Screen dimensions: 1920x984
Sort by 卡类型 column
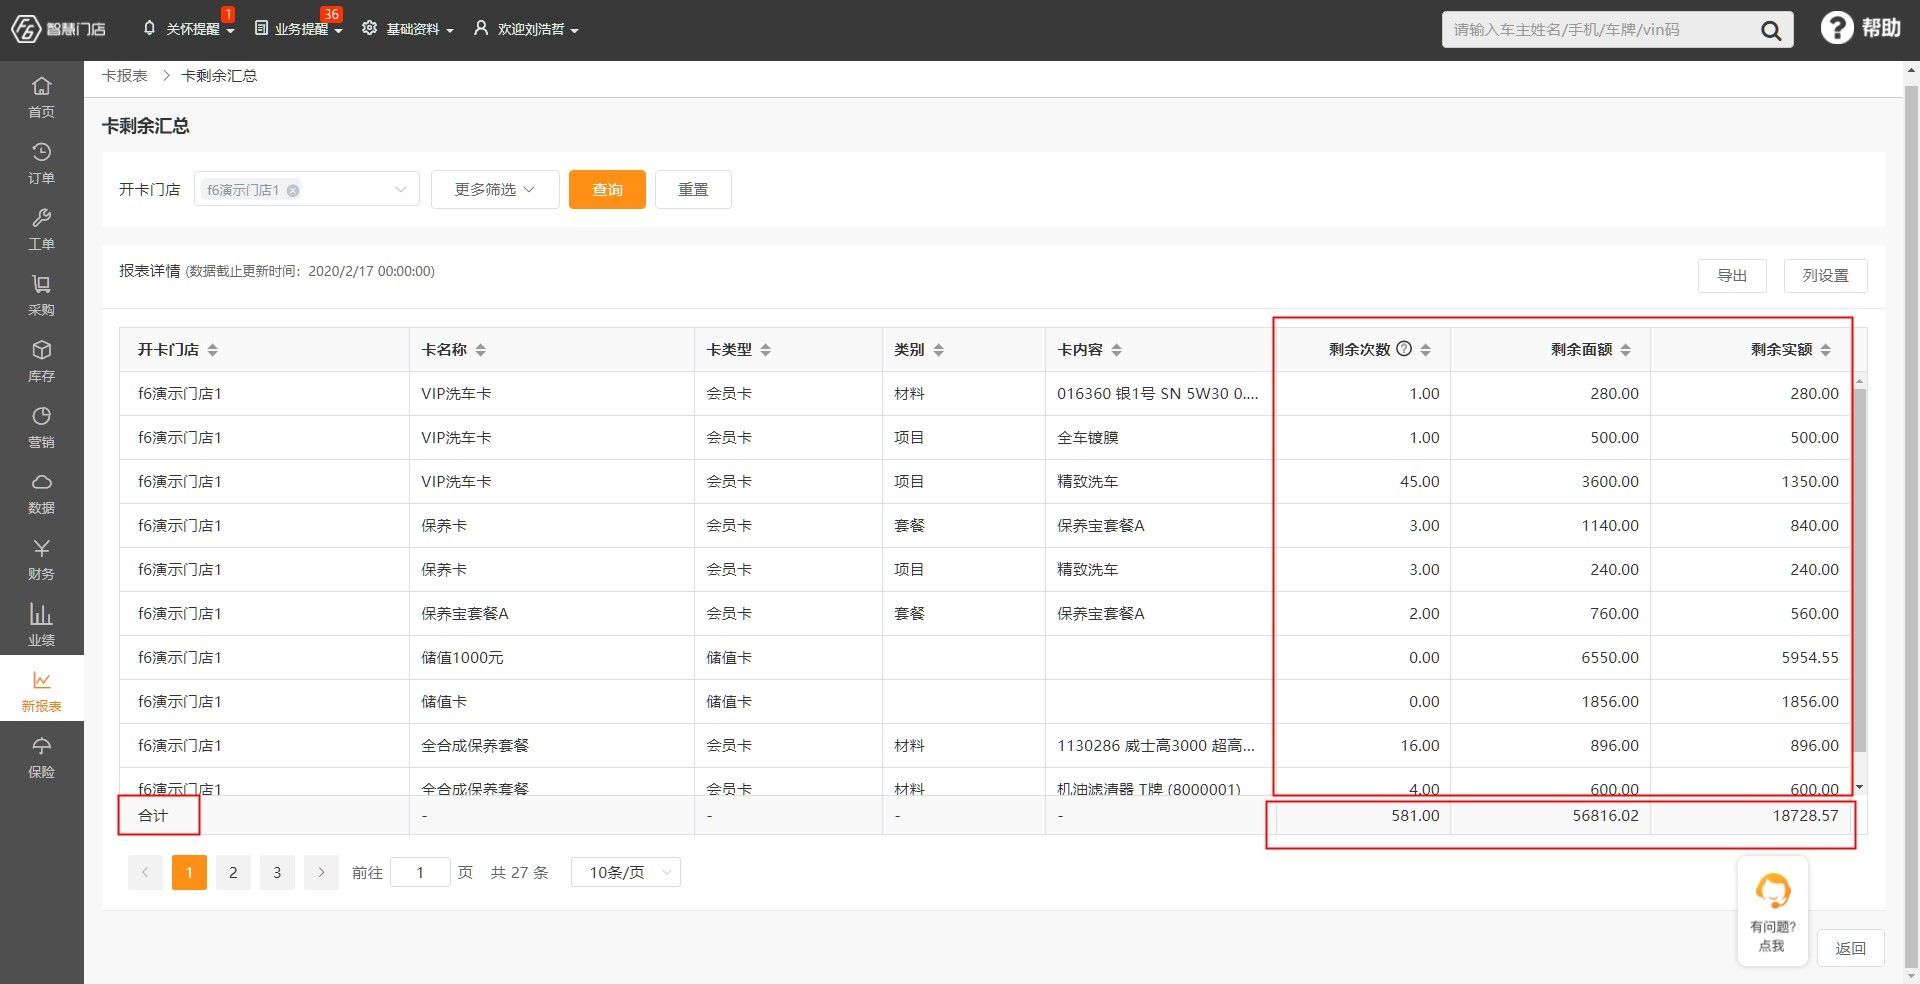click(766, 350)
